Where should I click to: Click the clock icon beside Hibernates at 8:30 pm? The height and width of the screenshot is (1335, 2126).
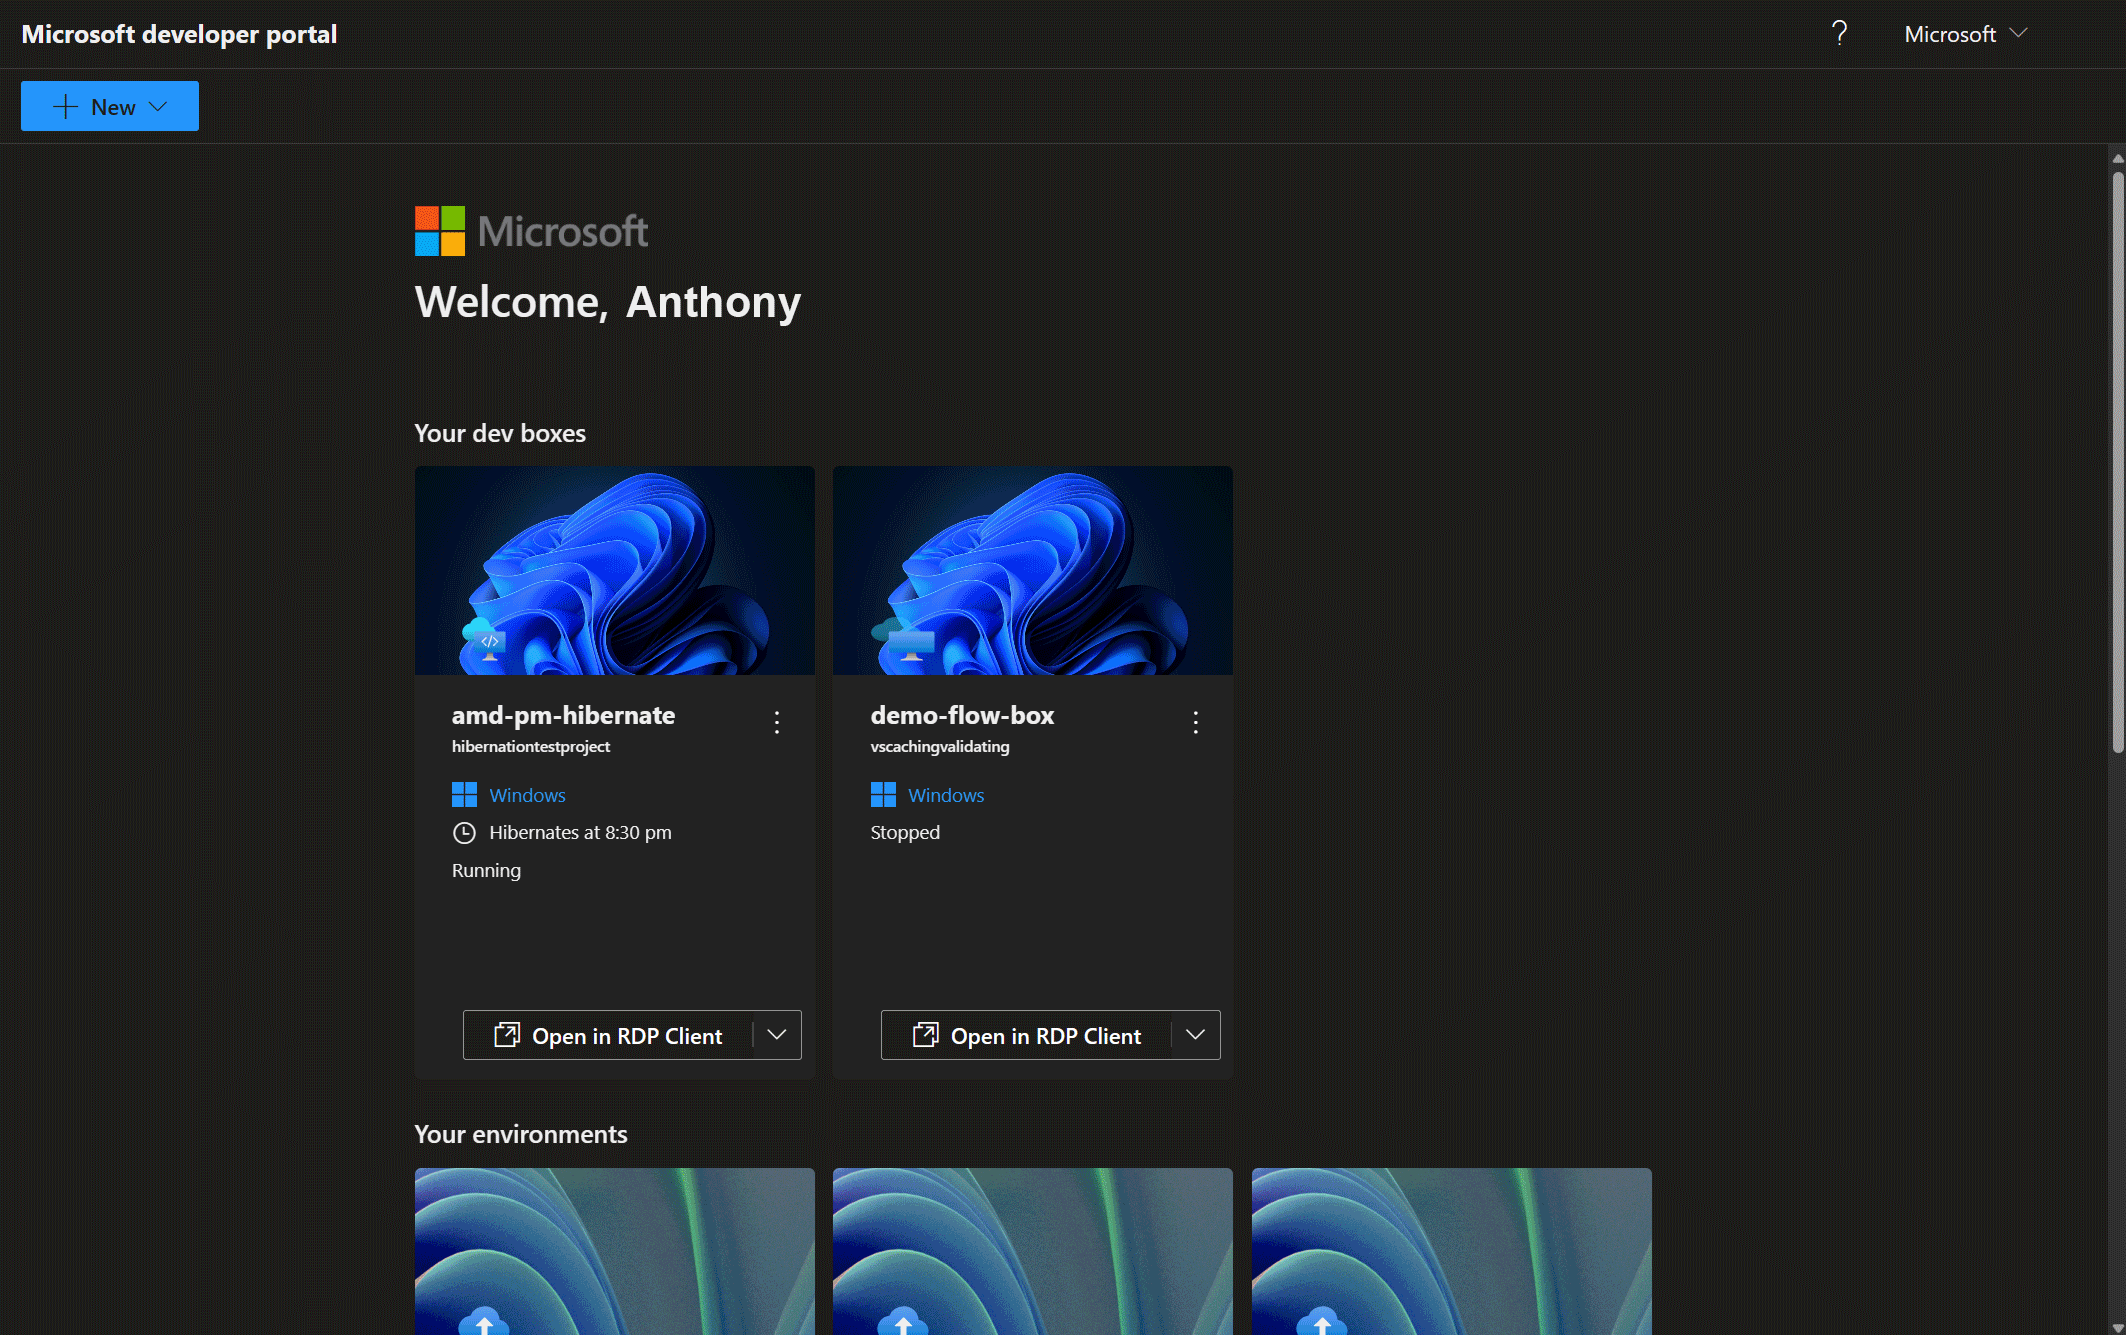coord(464,833)
